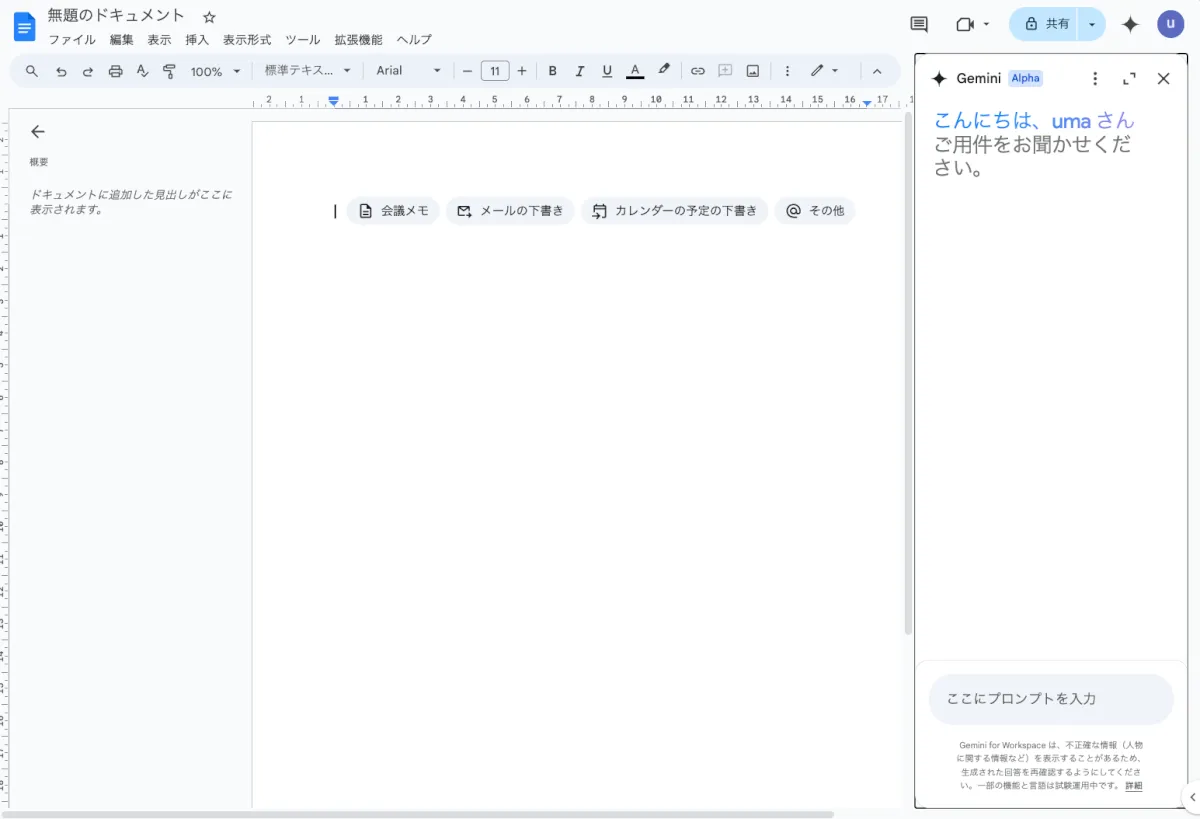Toggle italic formatting
Screen dimensions: 1200x819
tap(580, 71)
